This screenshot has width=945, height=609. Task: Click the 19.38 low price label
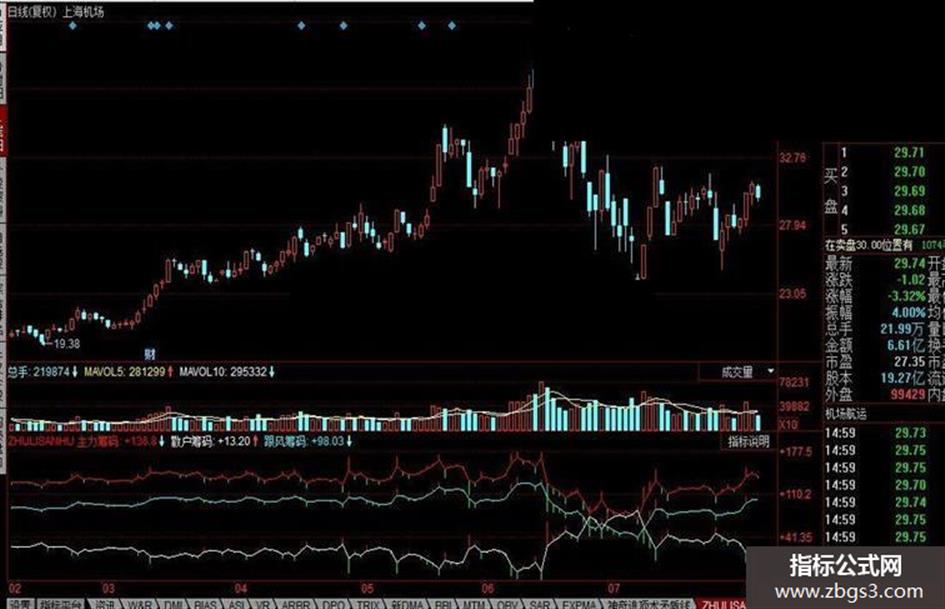pyautogui.click(x=67, y=344)
